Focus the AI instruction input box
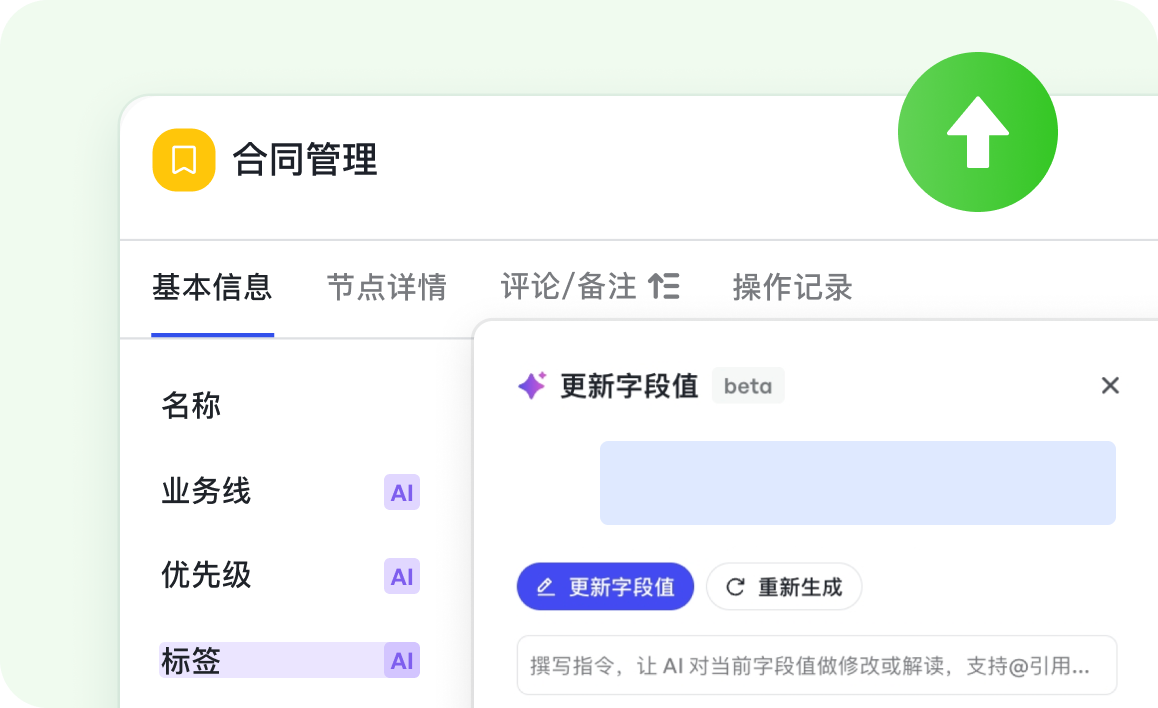Viewport: 1158px width, 708px height. pos(816,665)
